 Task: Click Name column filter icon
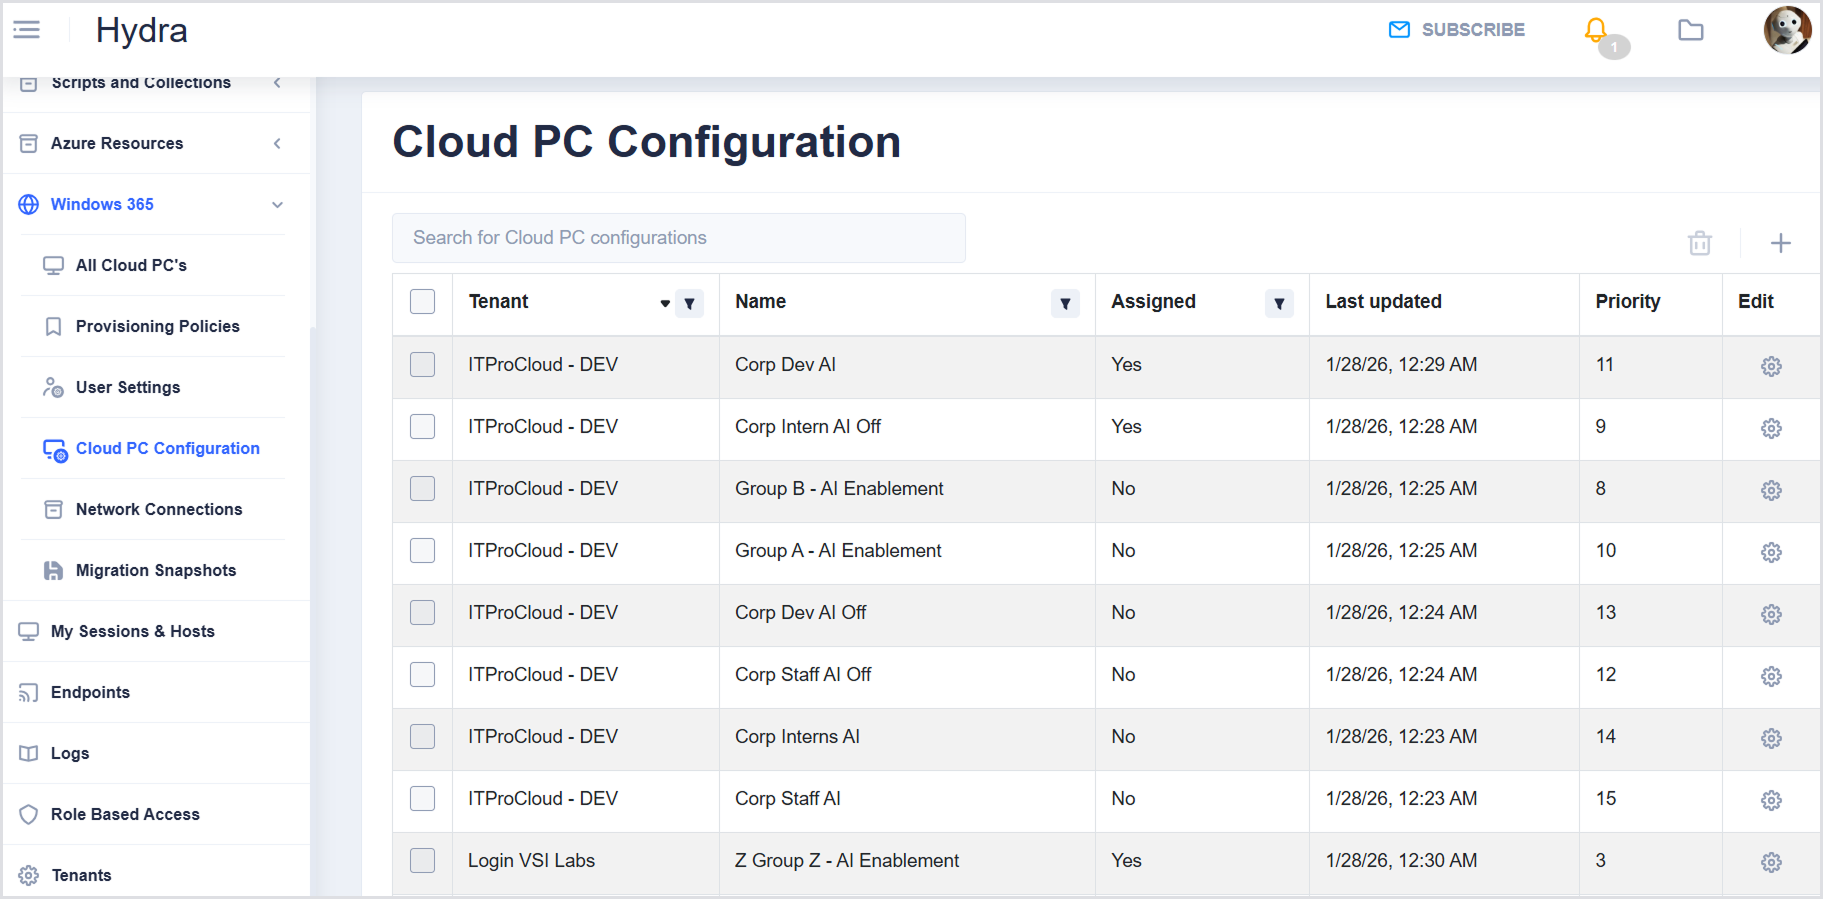1065,303
